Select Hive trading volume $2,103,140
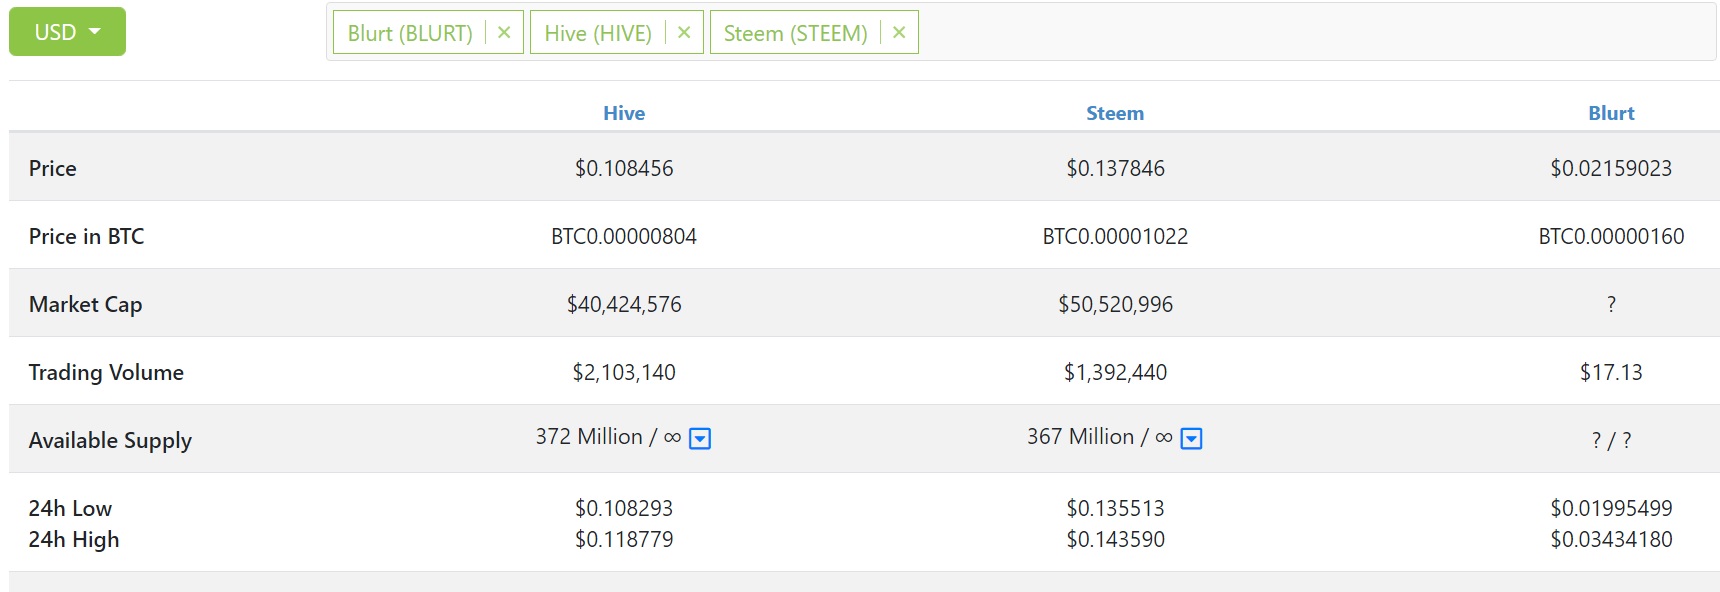 pyautogui.click(x=624, y=372)
